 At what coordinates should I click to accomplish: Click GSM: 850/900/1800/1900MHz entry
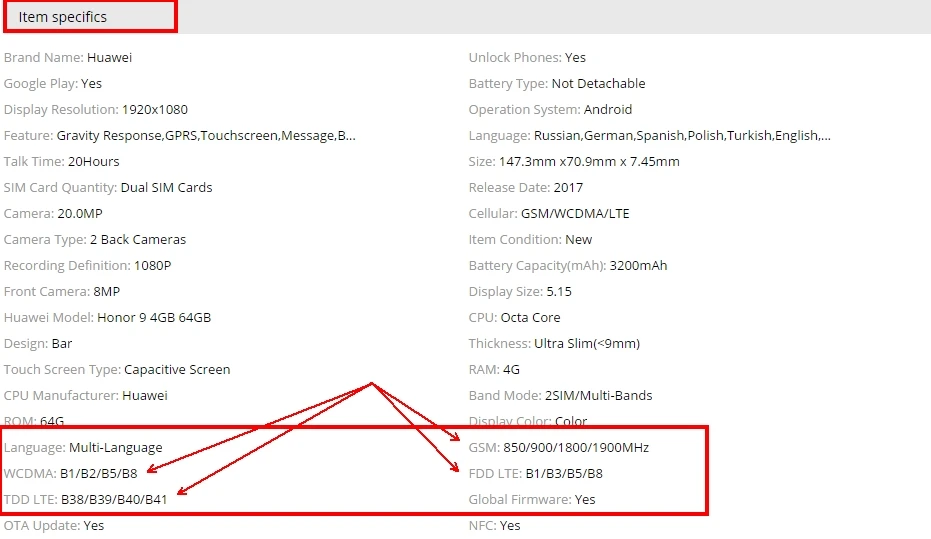[559, 448]
